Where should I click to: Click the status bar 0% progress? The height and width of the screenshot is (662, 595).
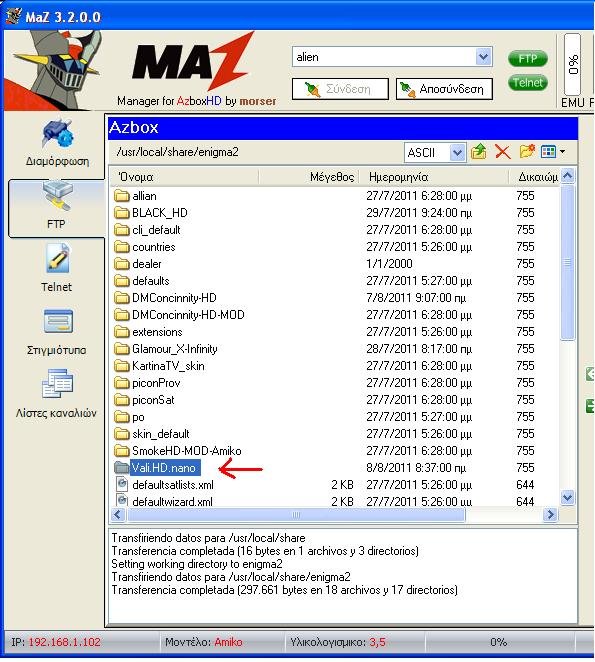[499, 642]
